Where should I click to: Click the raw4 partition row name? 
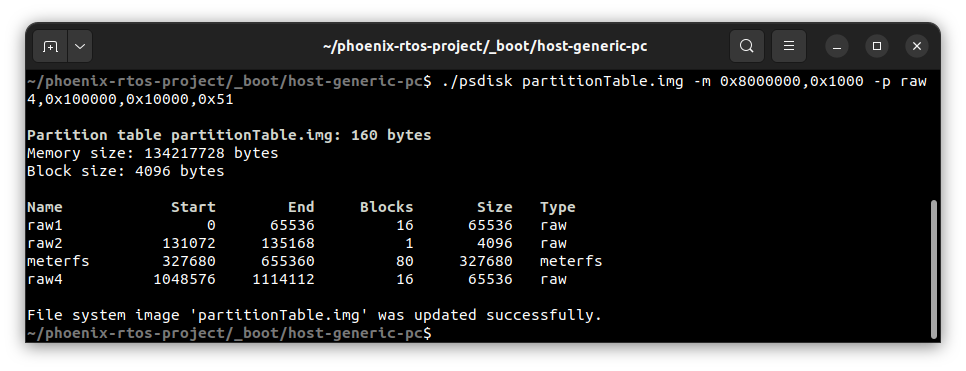(44, 279)
